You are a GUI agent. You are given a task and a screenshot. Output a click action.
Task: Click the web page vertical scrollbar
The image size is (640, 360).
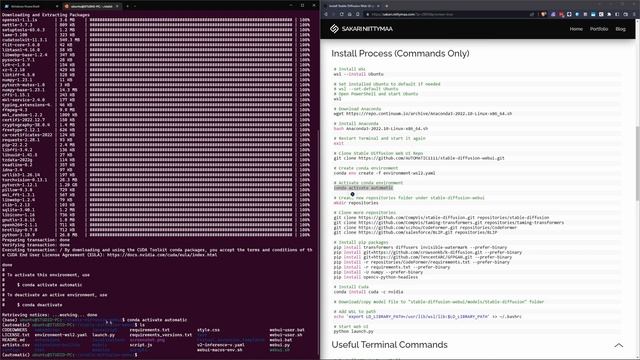pos(638,163)
